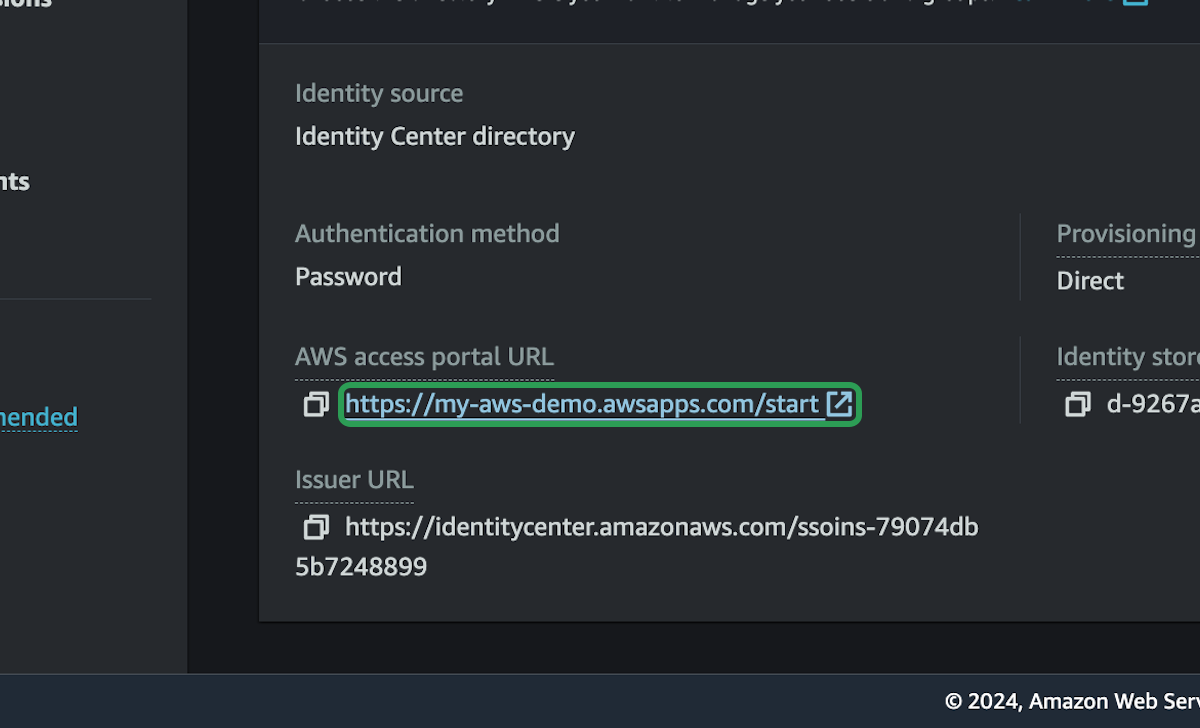The height and width of the screenshot is (728, 1200).
Task: Click the Provisioning label
Action: tap(1128, 234)
